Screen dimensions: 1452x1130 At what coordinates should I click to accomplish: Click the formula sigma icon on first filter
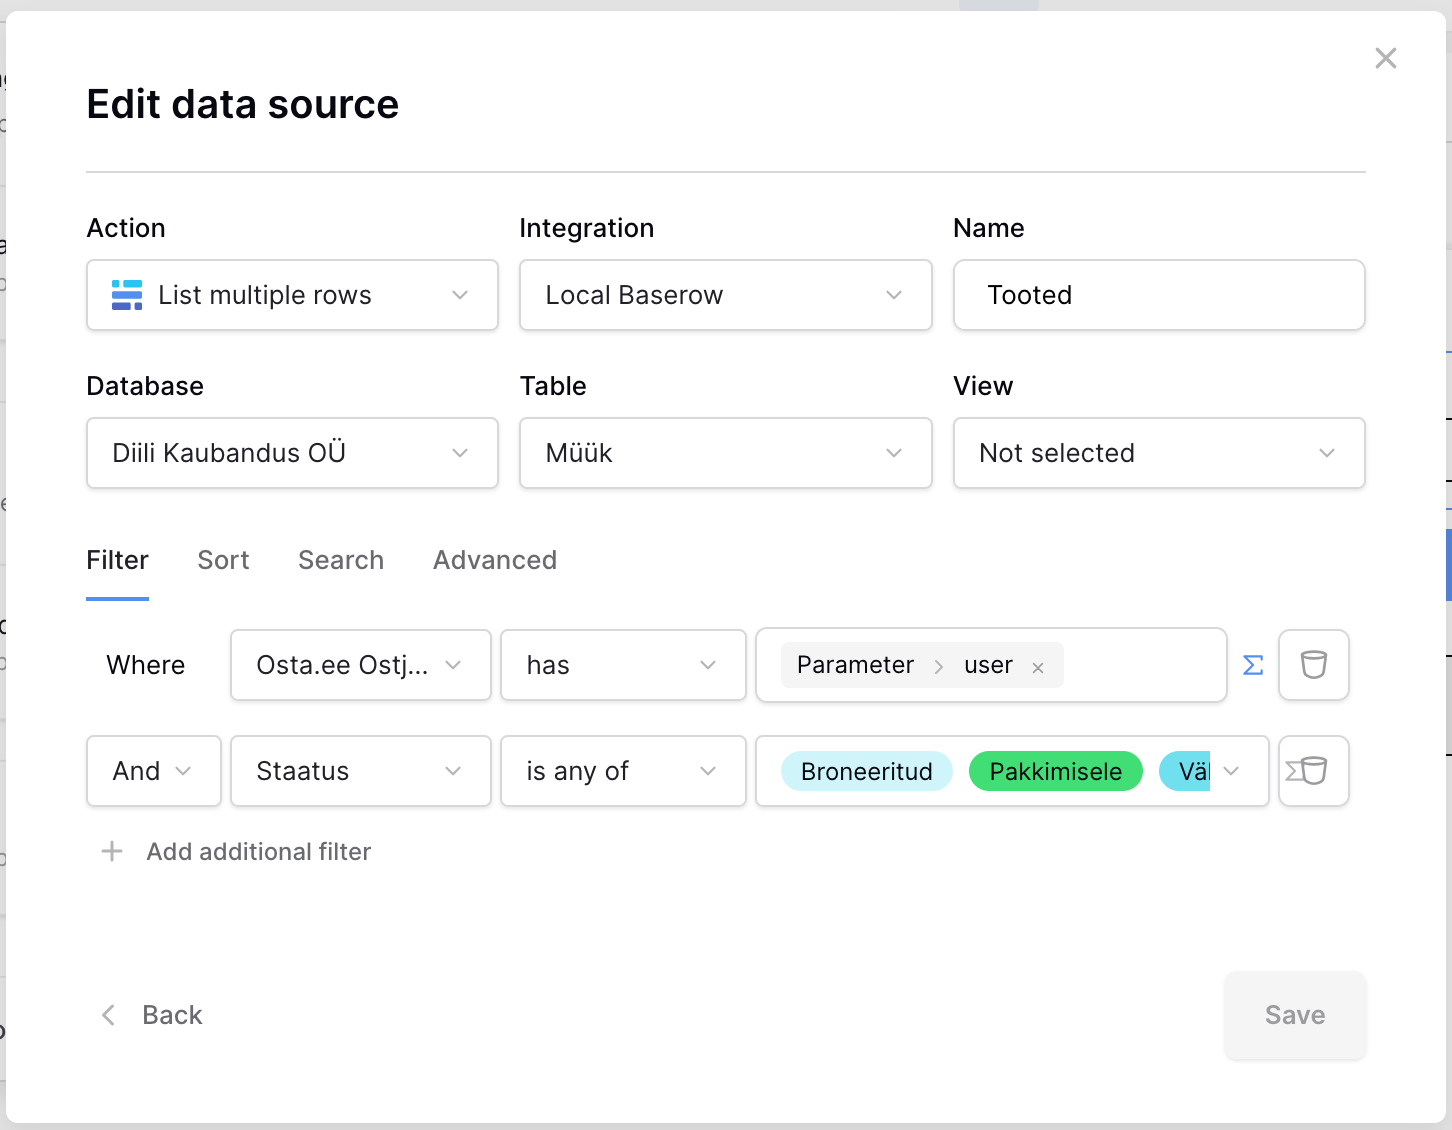coord(1252,665)
